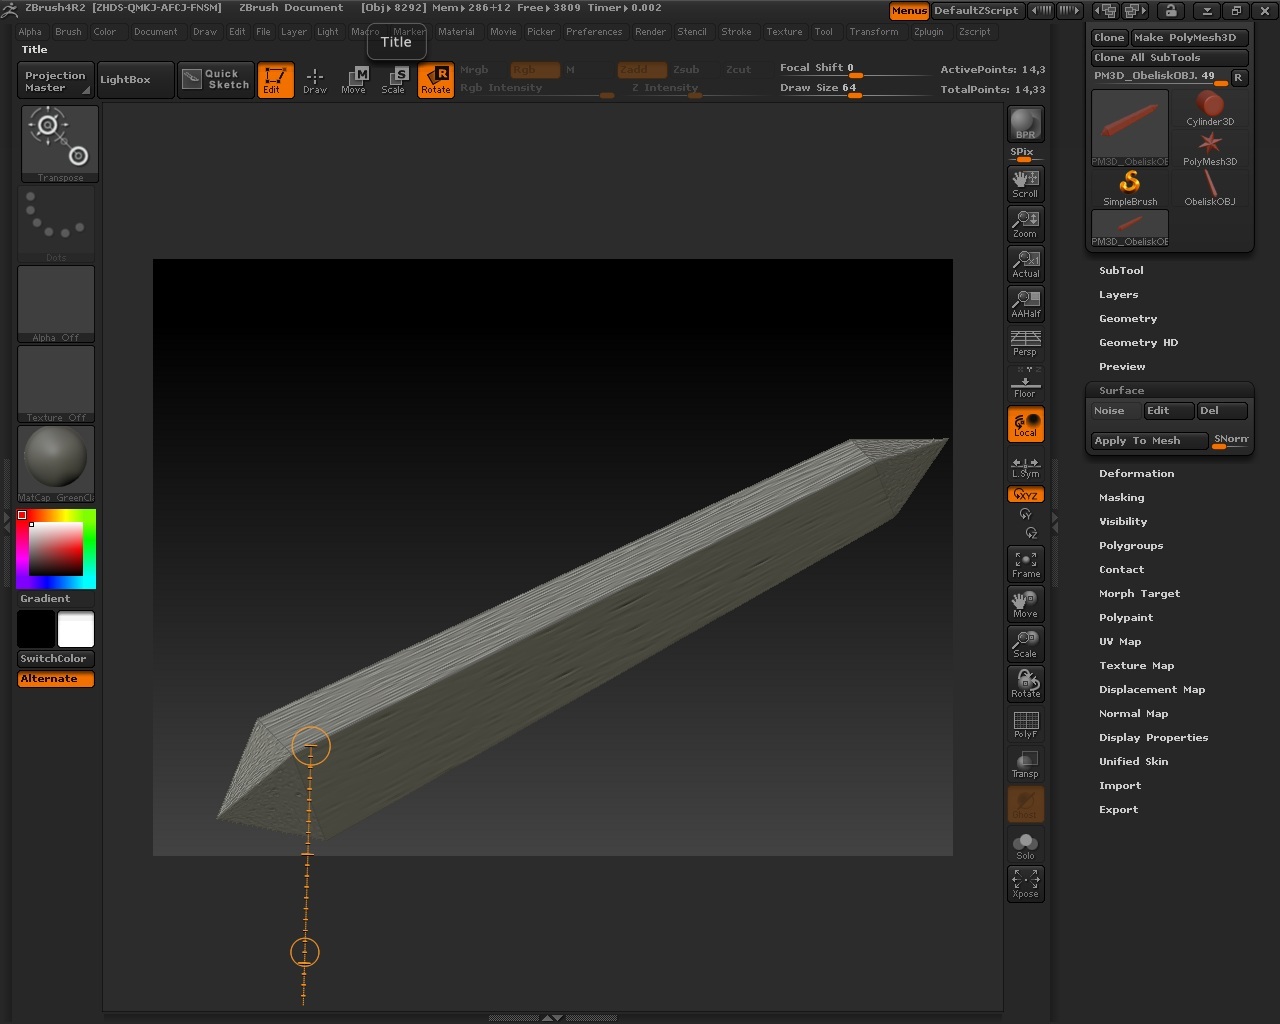Screen dimensions: 1280x1024
Task: Select the top shelf Rotate icon
Action: 435,80
